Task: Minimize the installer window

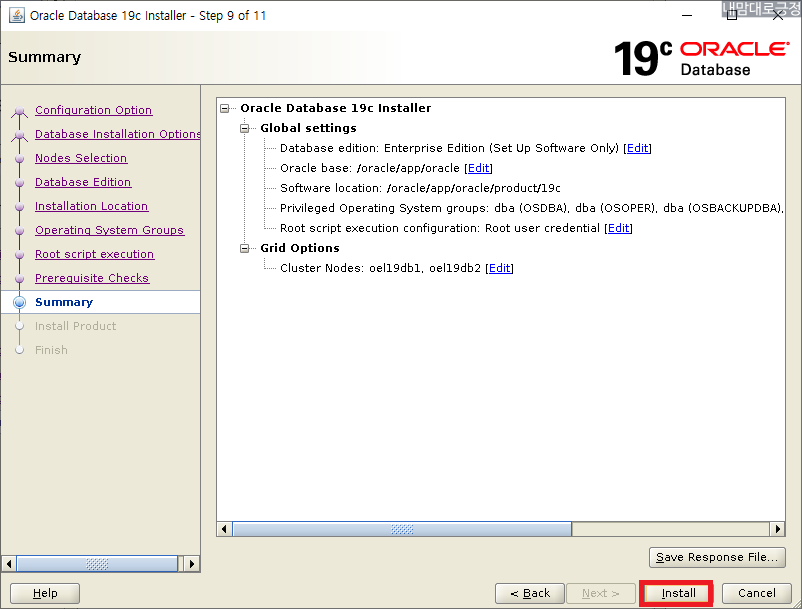Action: point(687,16)
